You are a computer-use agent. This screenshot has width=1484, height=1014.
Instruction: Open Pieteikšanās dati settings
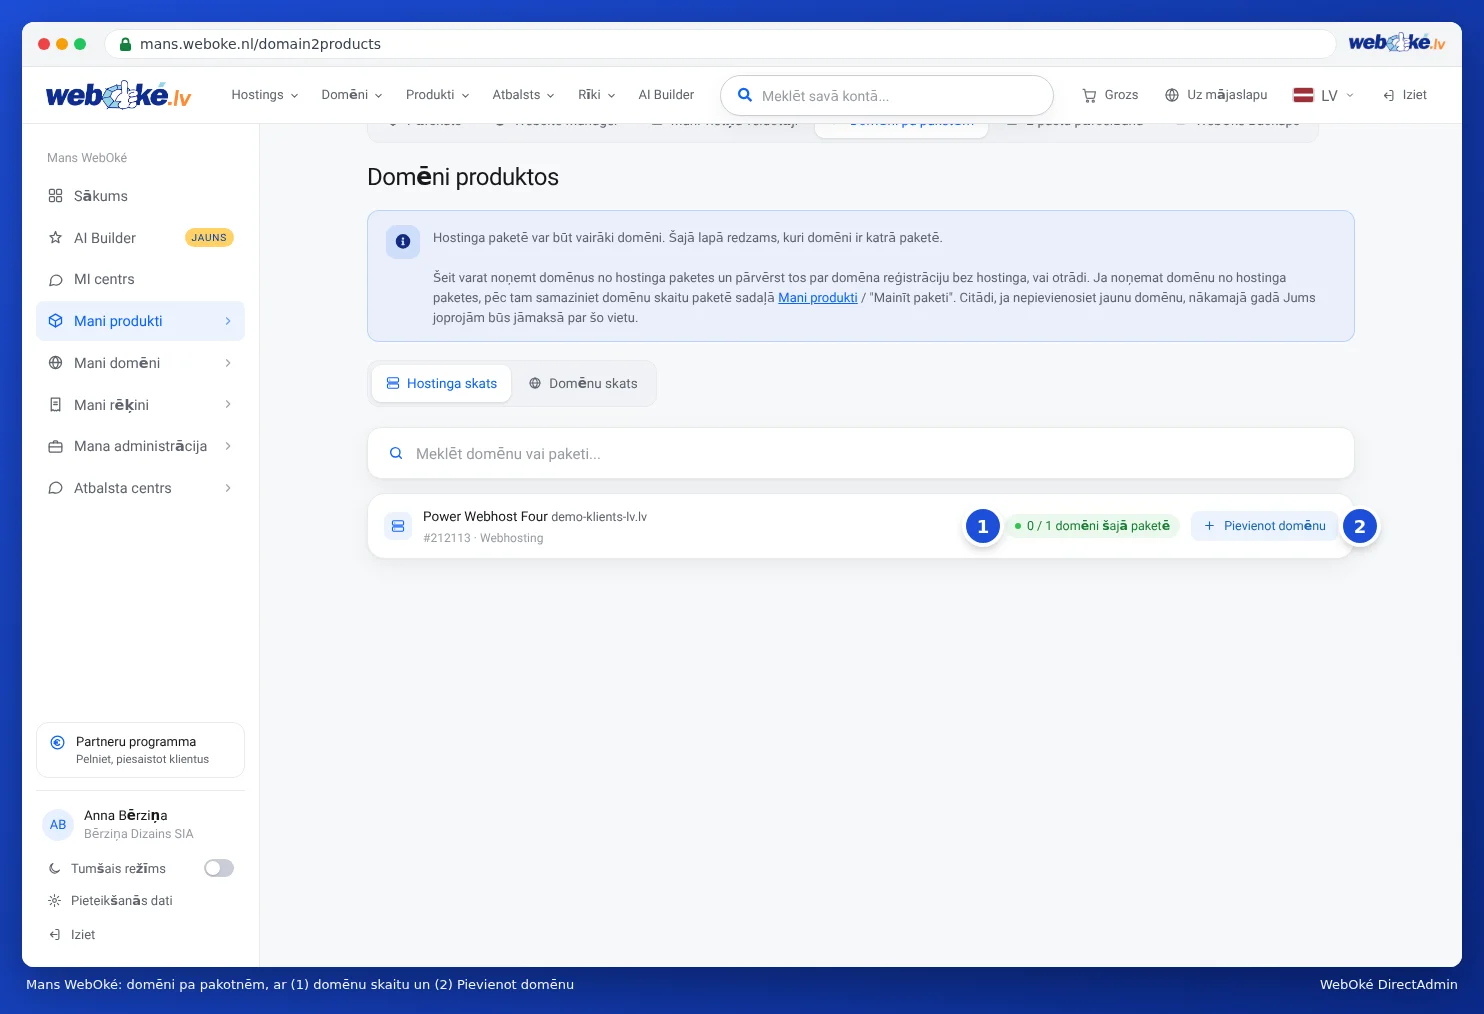pos(110,901)
